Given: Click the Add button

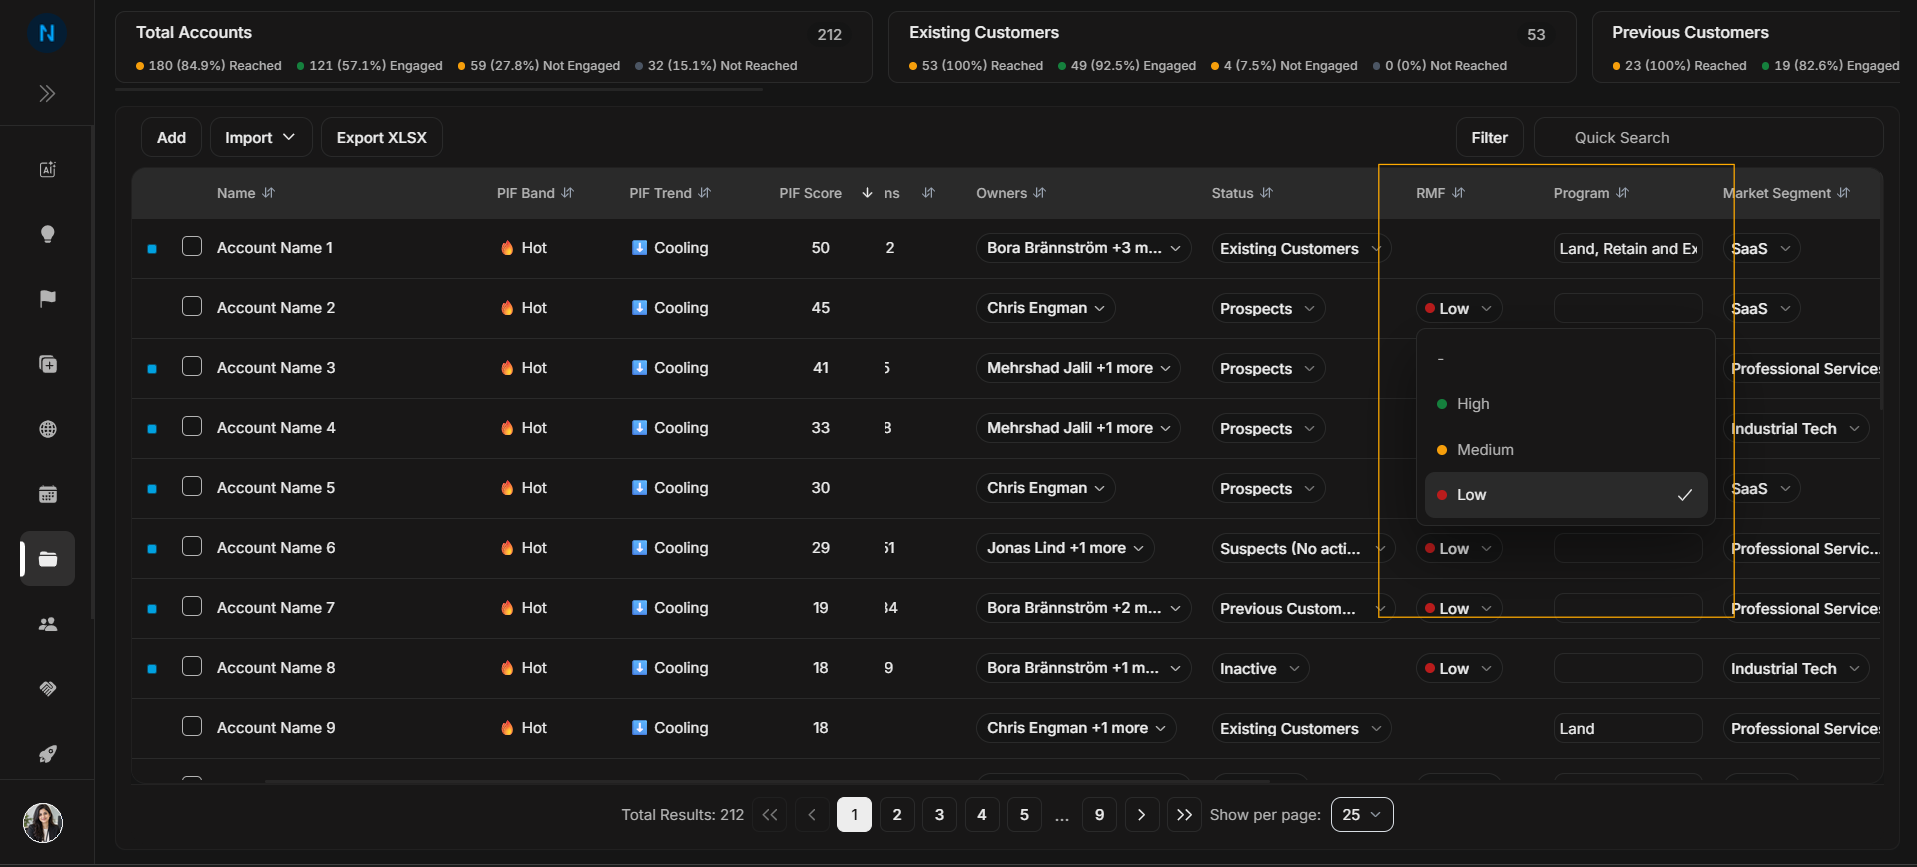Looking at the screenshot, I should pos(171,138).
